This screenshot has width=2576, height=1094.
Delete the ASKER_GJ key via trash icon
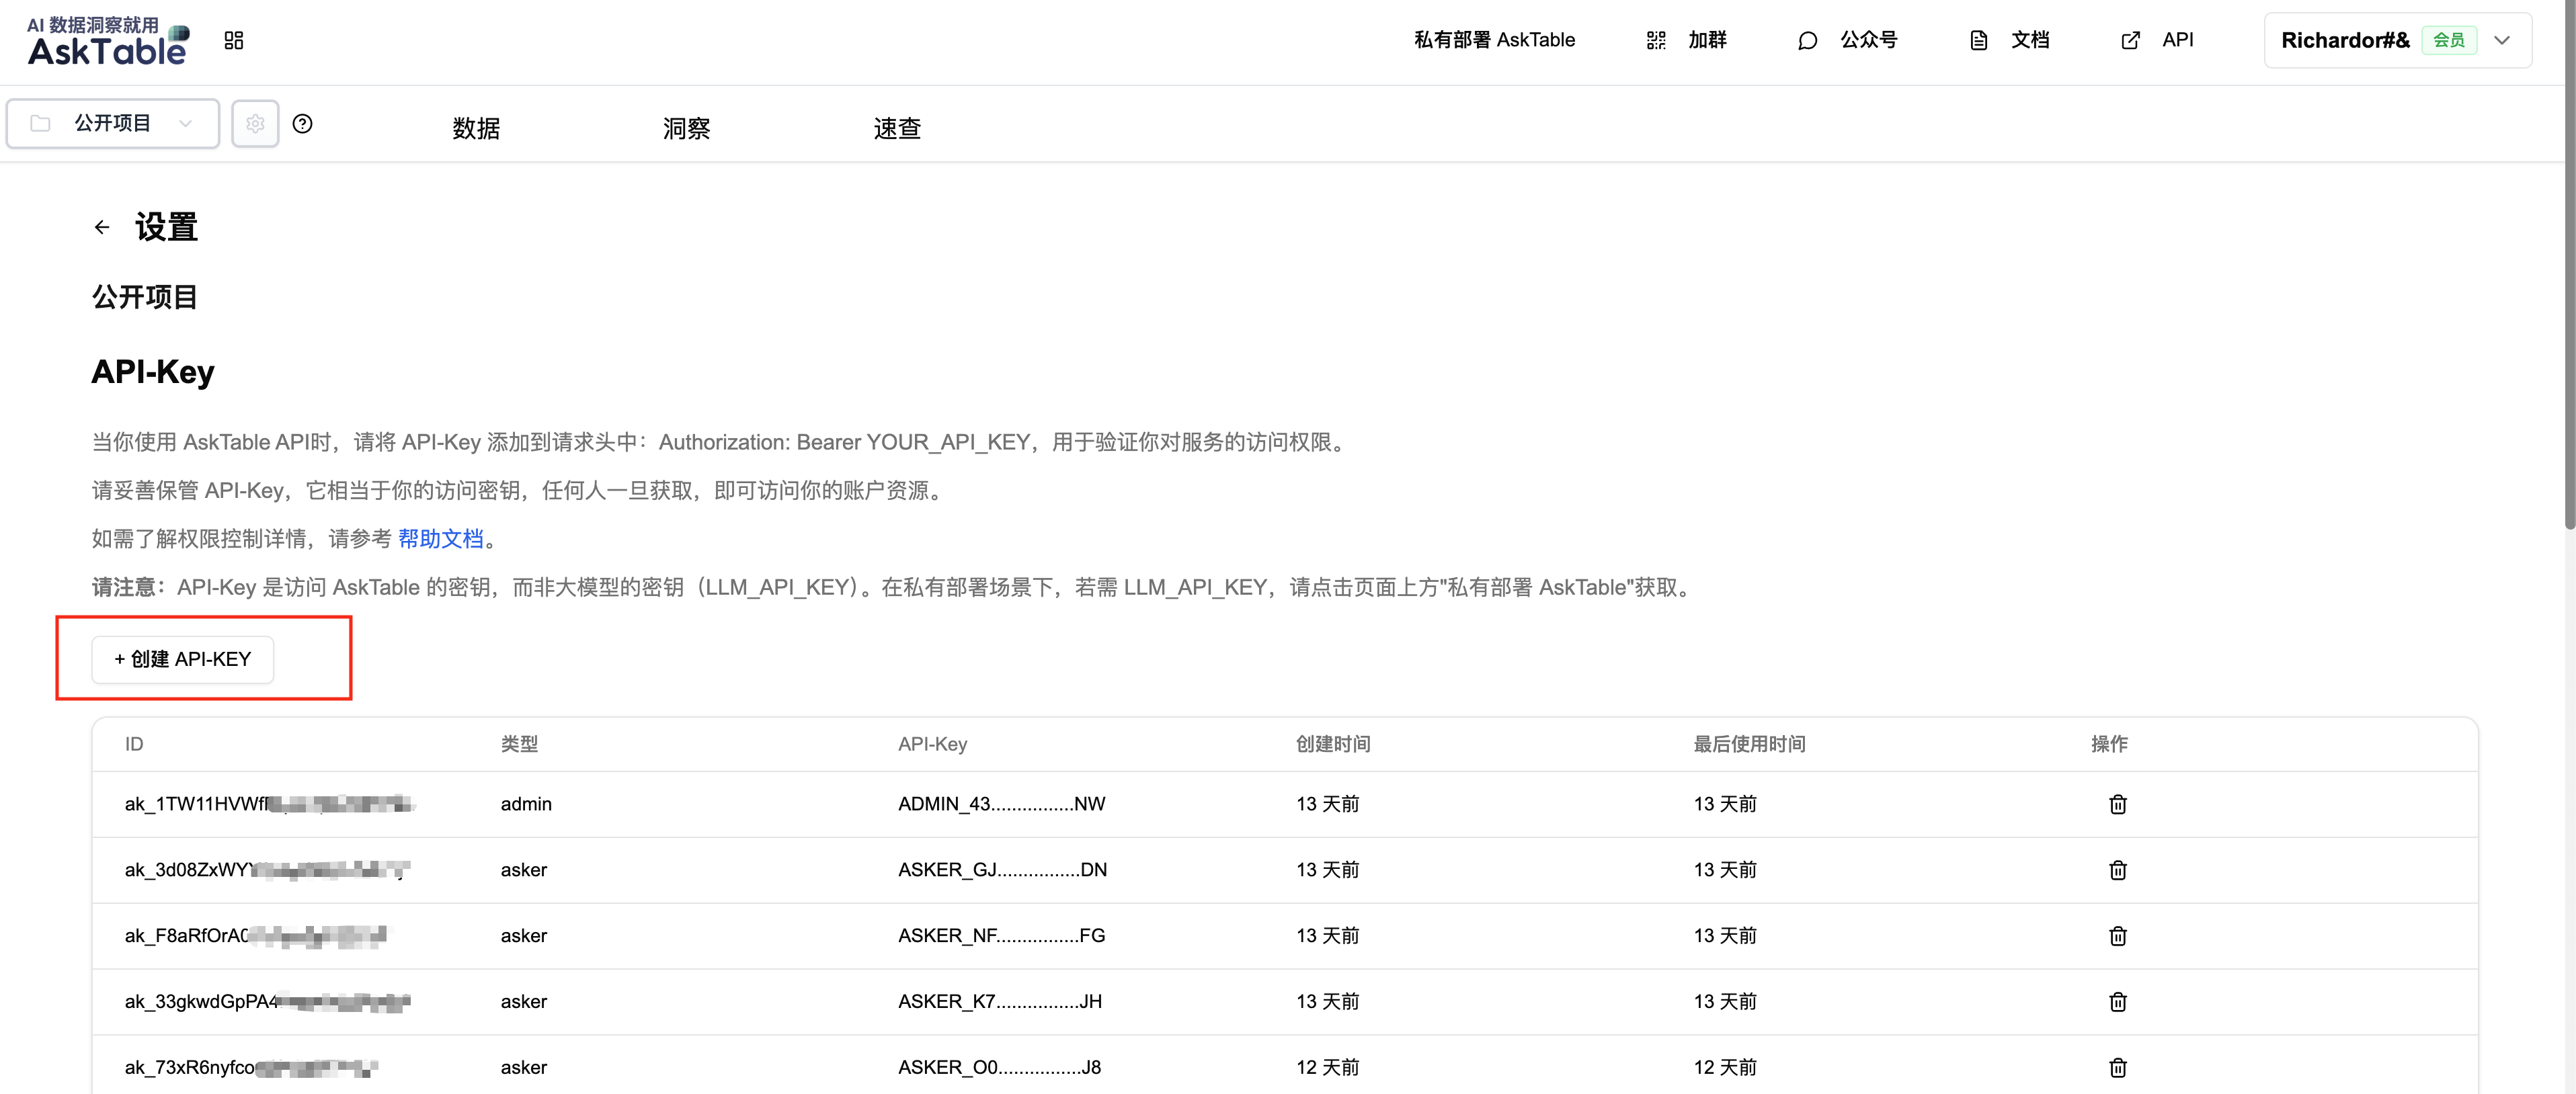click(x=2117, y=871)
